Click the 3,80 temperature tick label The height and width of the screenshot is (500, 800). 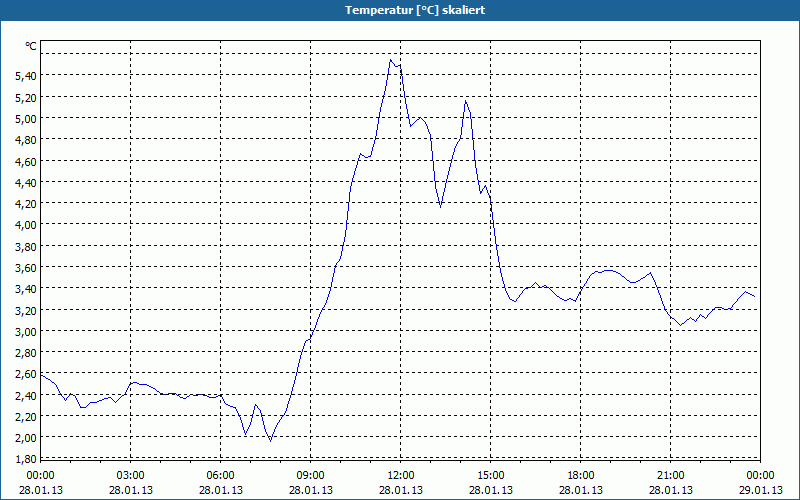point(26,246)
